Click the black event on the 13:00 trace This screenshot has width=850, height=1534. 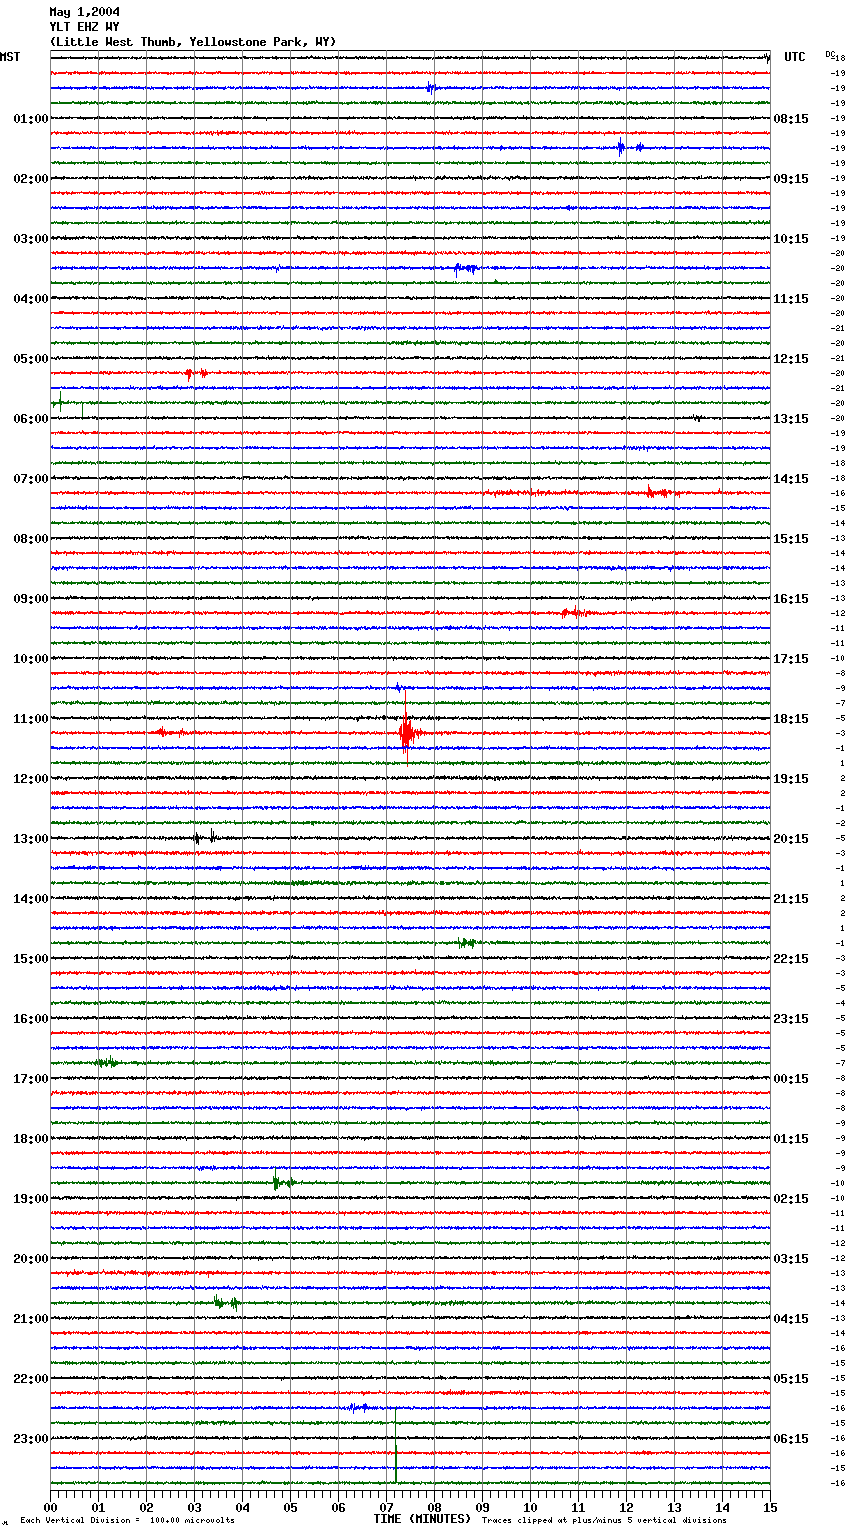(204, 837)
